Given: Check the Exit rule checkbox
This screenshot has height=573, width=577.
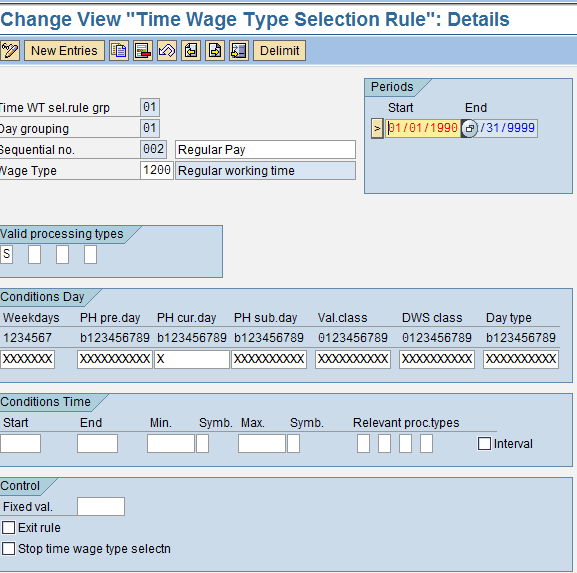Looking at the screenshot, I should click(x=8, y=527).
